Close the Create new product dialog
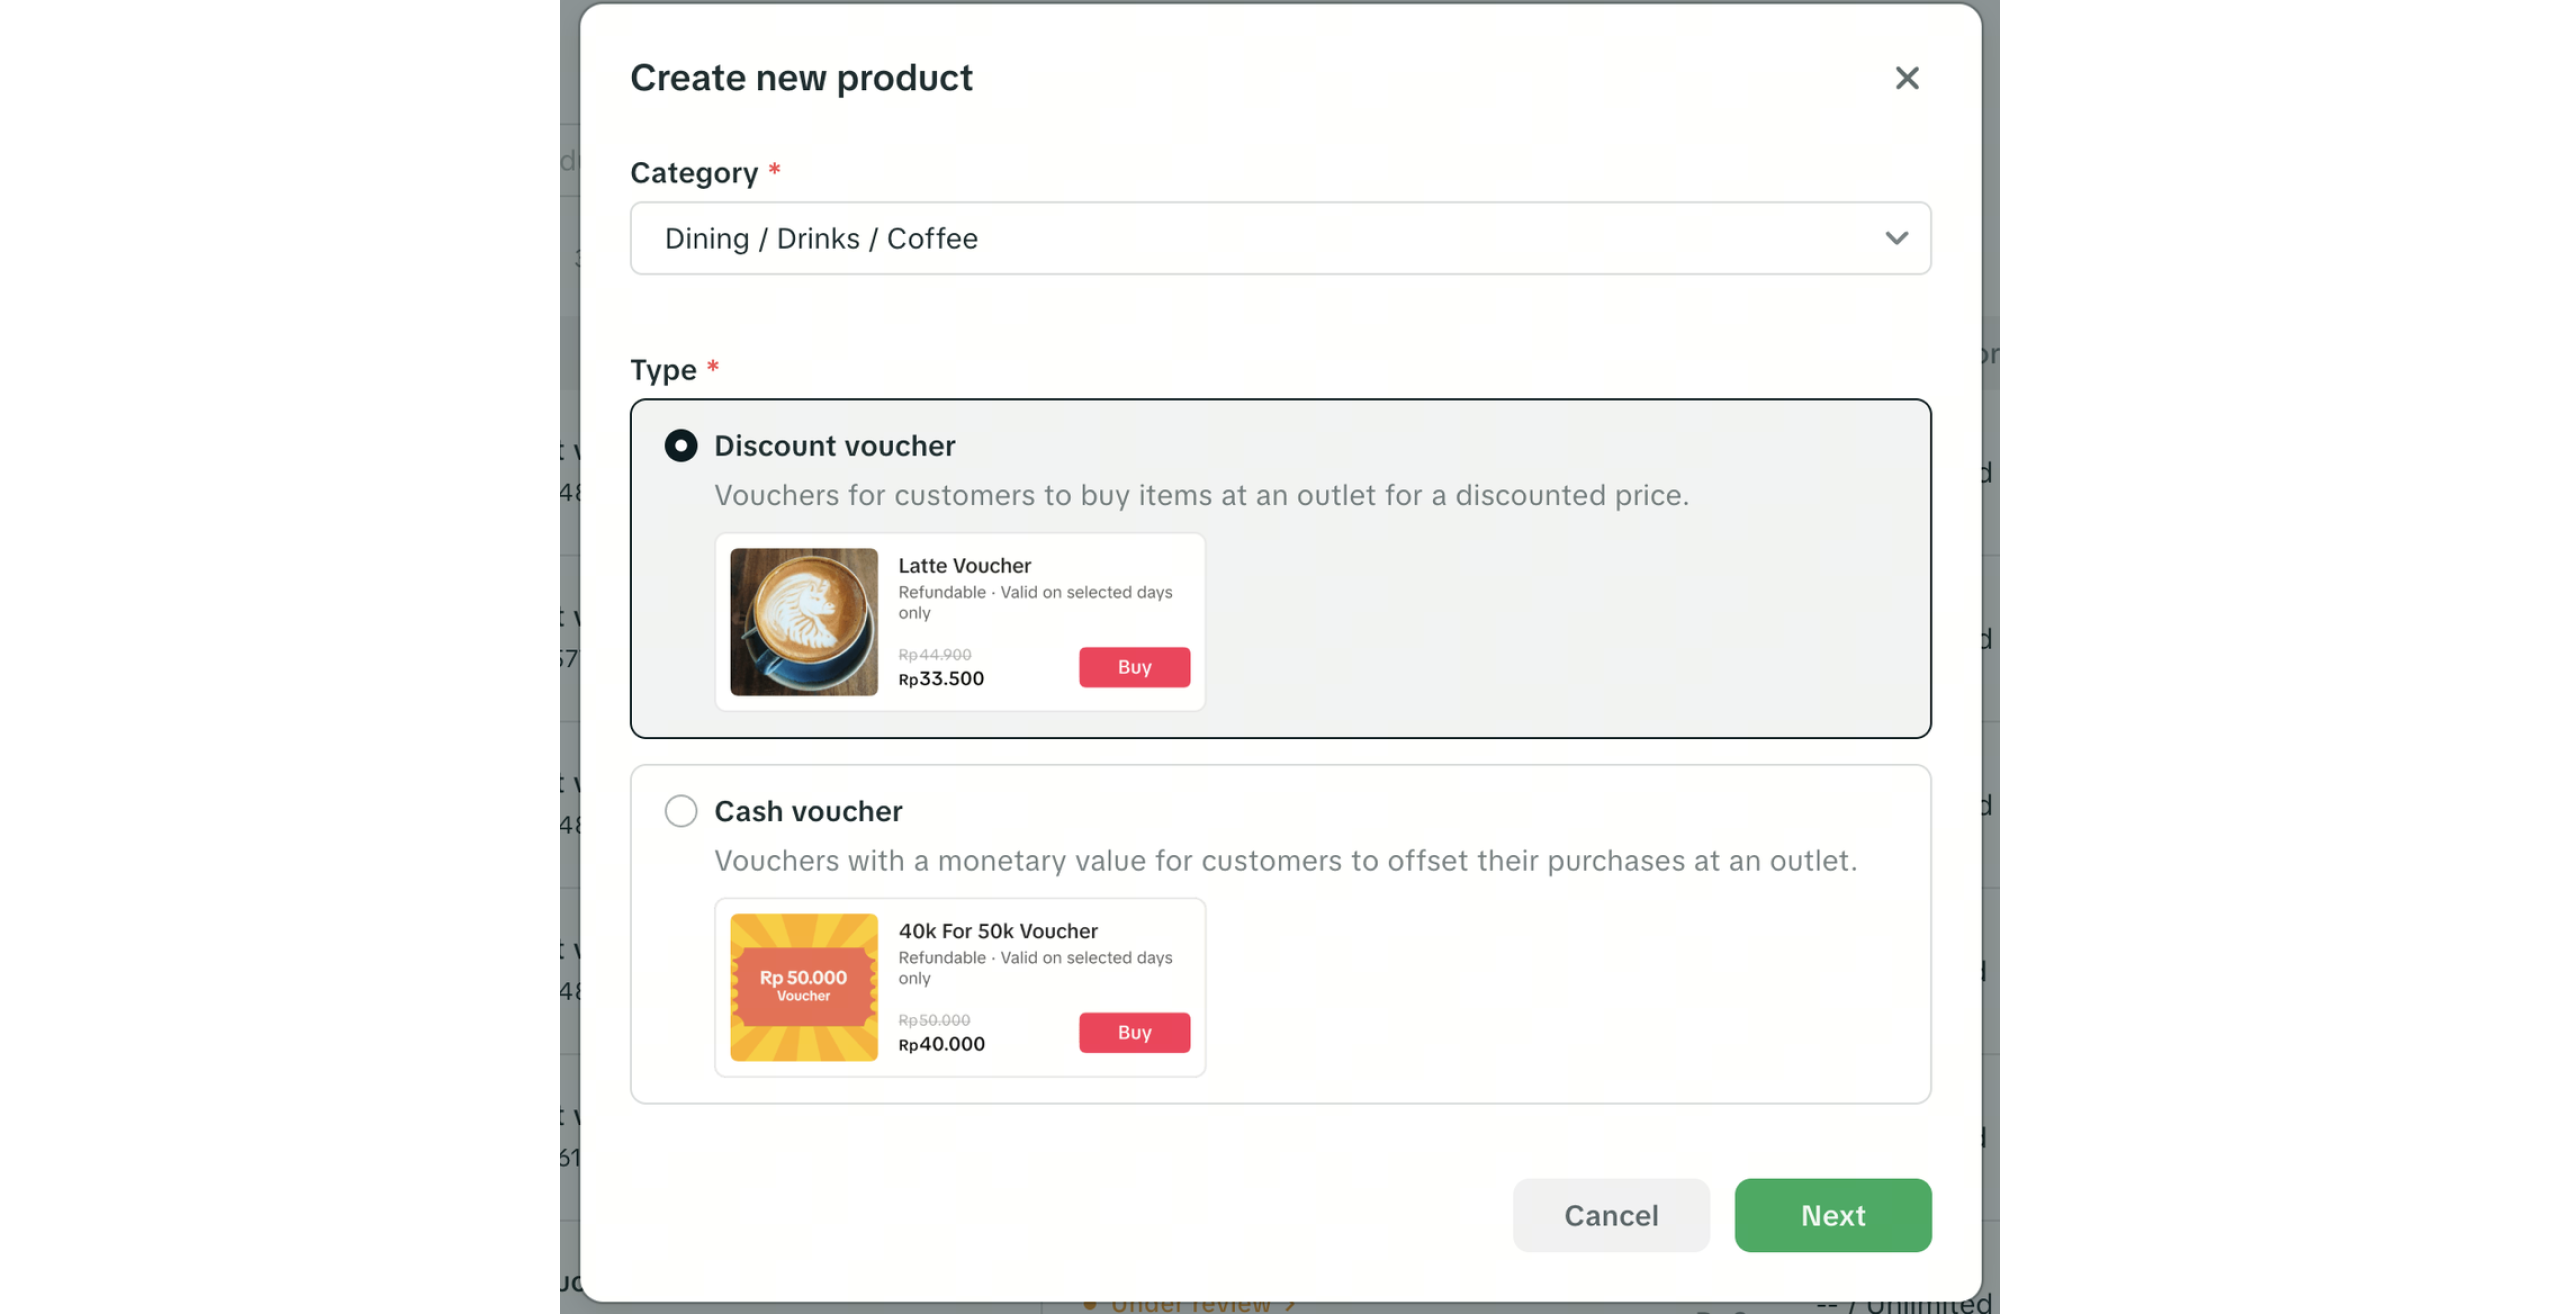Screen dimensions: 2560x1314 (x=1906, y=78)
